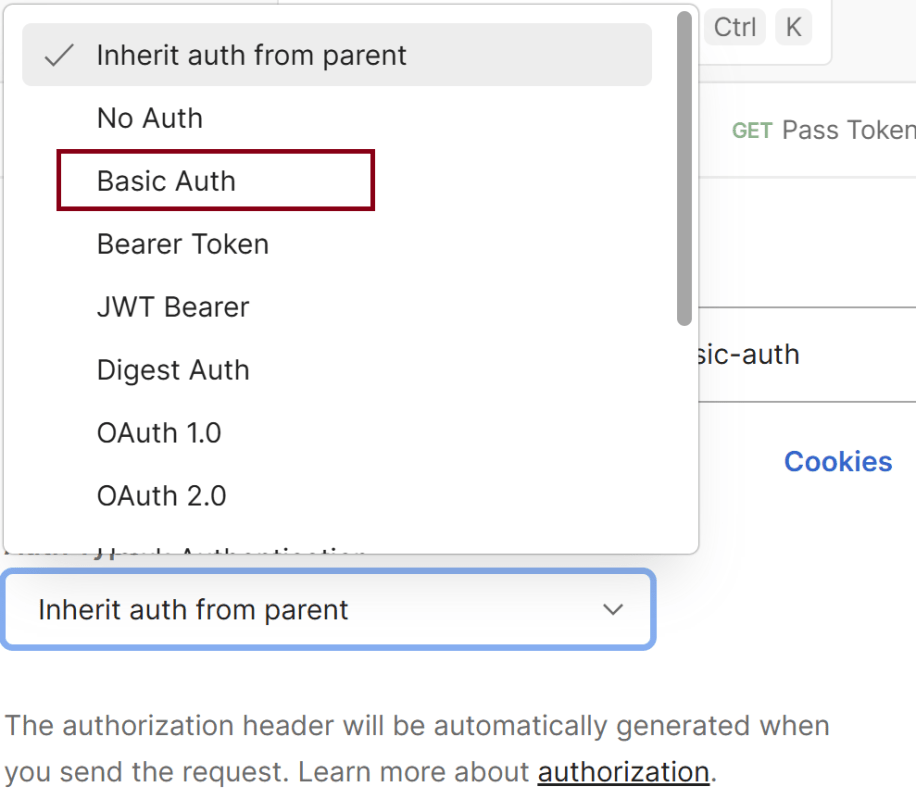Open the authorization help link
The width and height of the screenshot is (916, 799).
(x=623, y=772)
